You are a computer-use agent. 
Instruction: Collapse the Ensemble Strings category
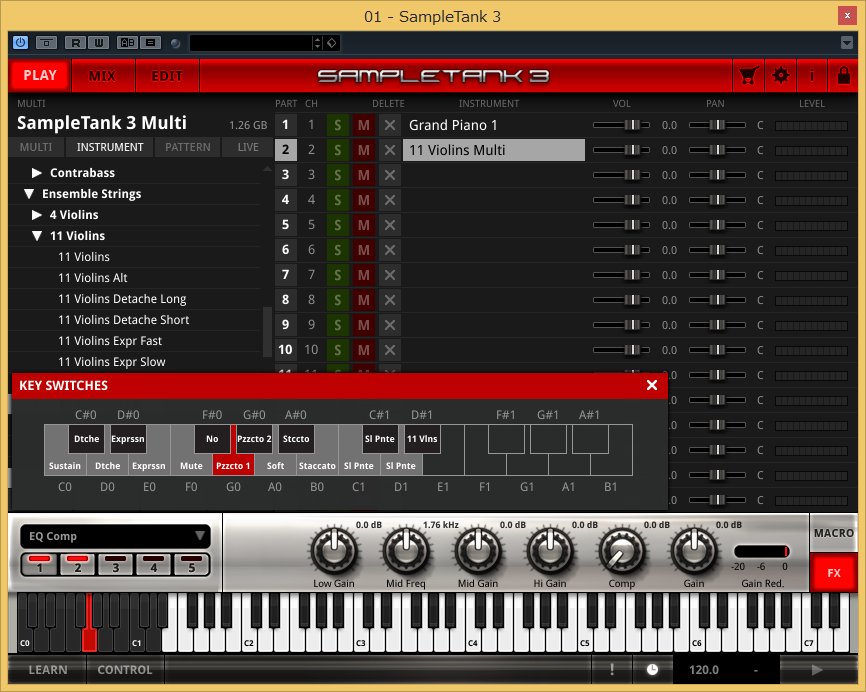[29, 194]
